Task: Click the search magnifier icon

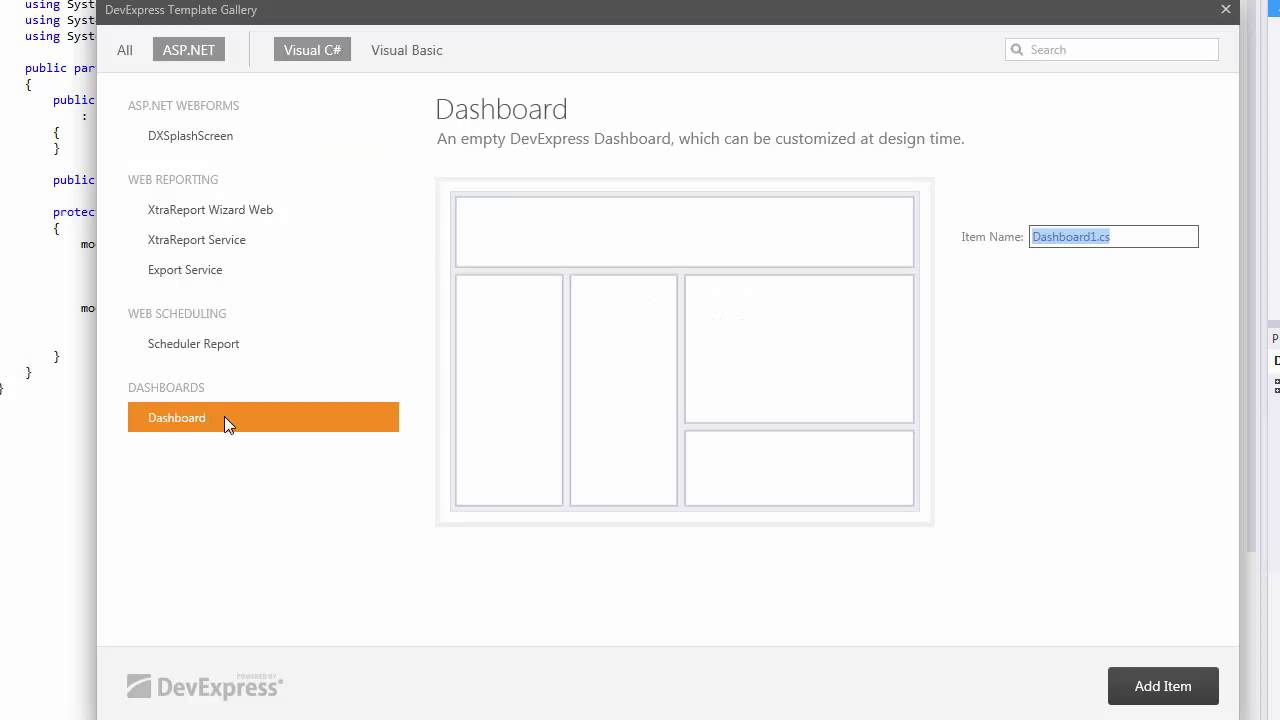Action: tap(1017, 50)
